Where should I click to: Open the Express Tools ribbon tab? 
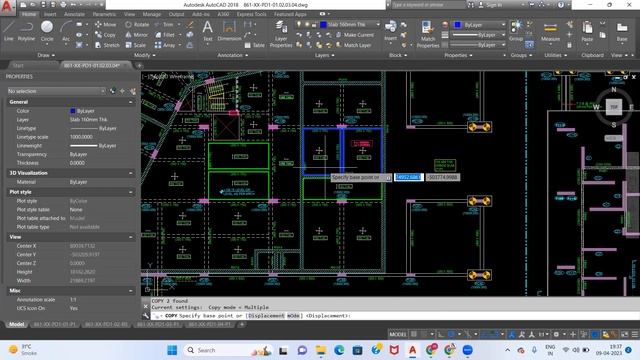(251, 14)
